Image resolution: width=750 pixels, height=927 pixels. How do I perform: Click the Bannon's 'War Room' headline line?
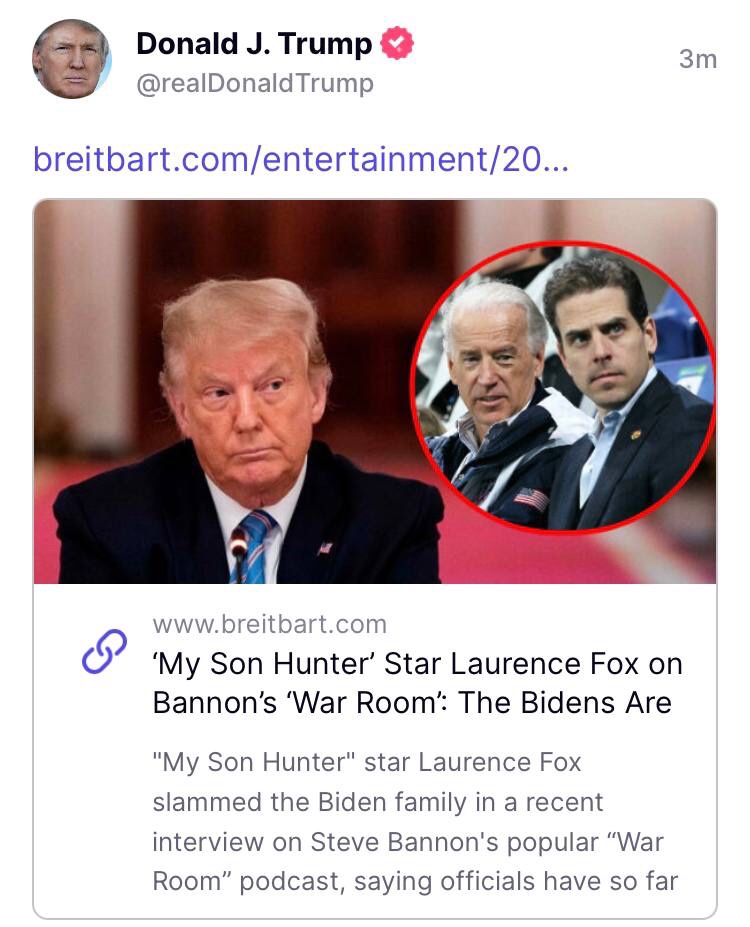tap(411, 703)
